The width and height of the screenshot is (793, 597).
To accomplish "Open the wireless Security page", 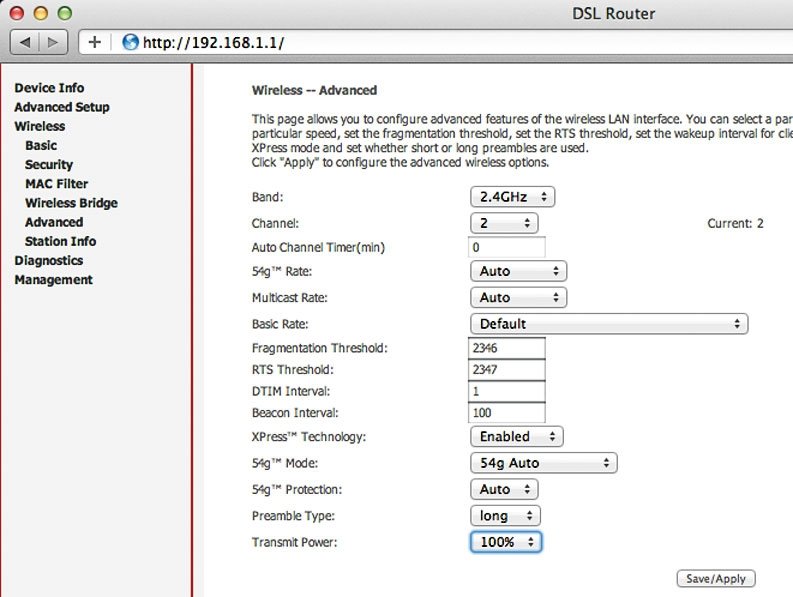I will click(x=49, y=164).
